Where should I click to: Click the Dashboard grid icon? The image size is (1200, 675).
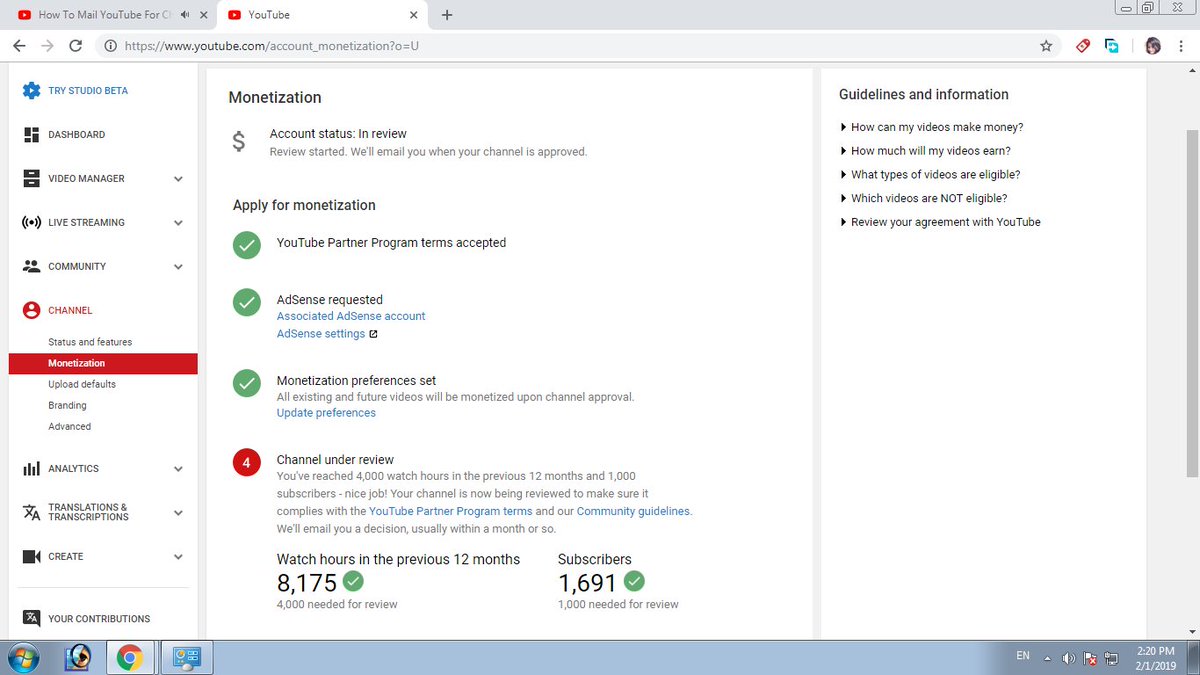(31, 134)
